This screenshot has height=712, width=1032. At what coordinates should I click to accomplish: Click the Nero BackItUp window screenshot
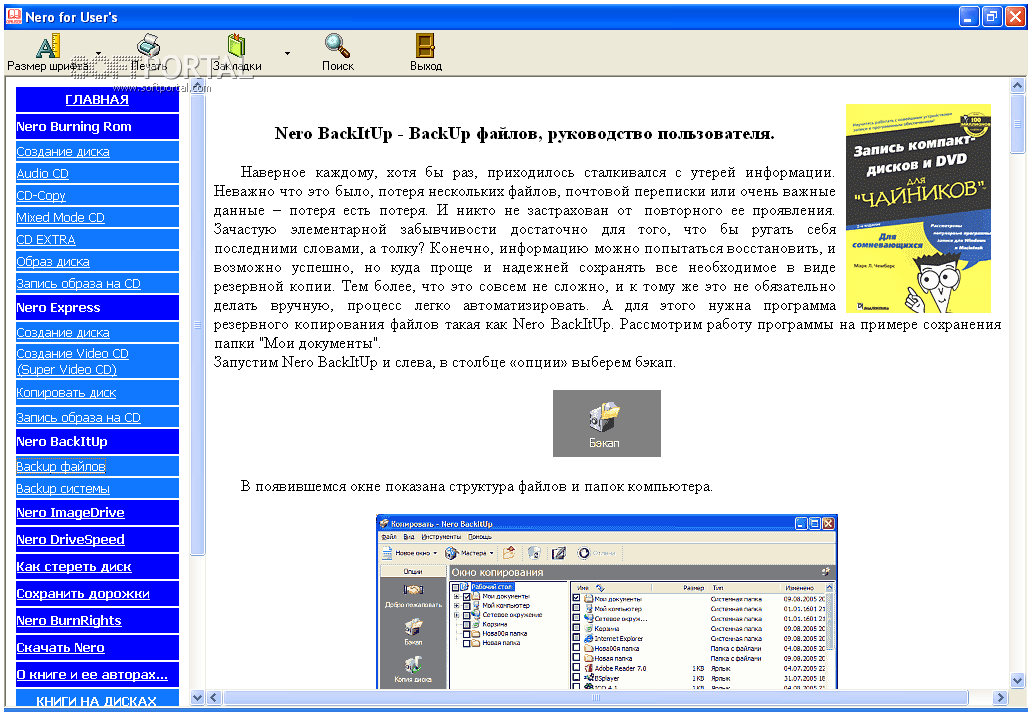(607, 601)
